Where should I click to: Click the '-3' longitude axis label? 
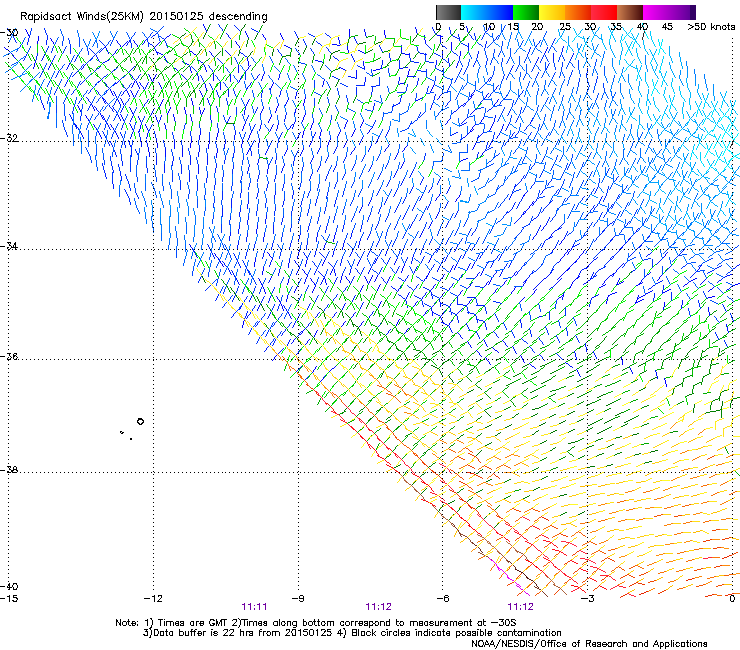tap(588, 598)
